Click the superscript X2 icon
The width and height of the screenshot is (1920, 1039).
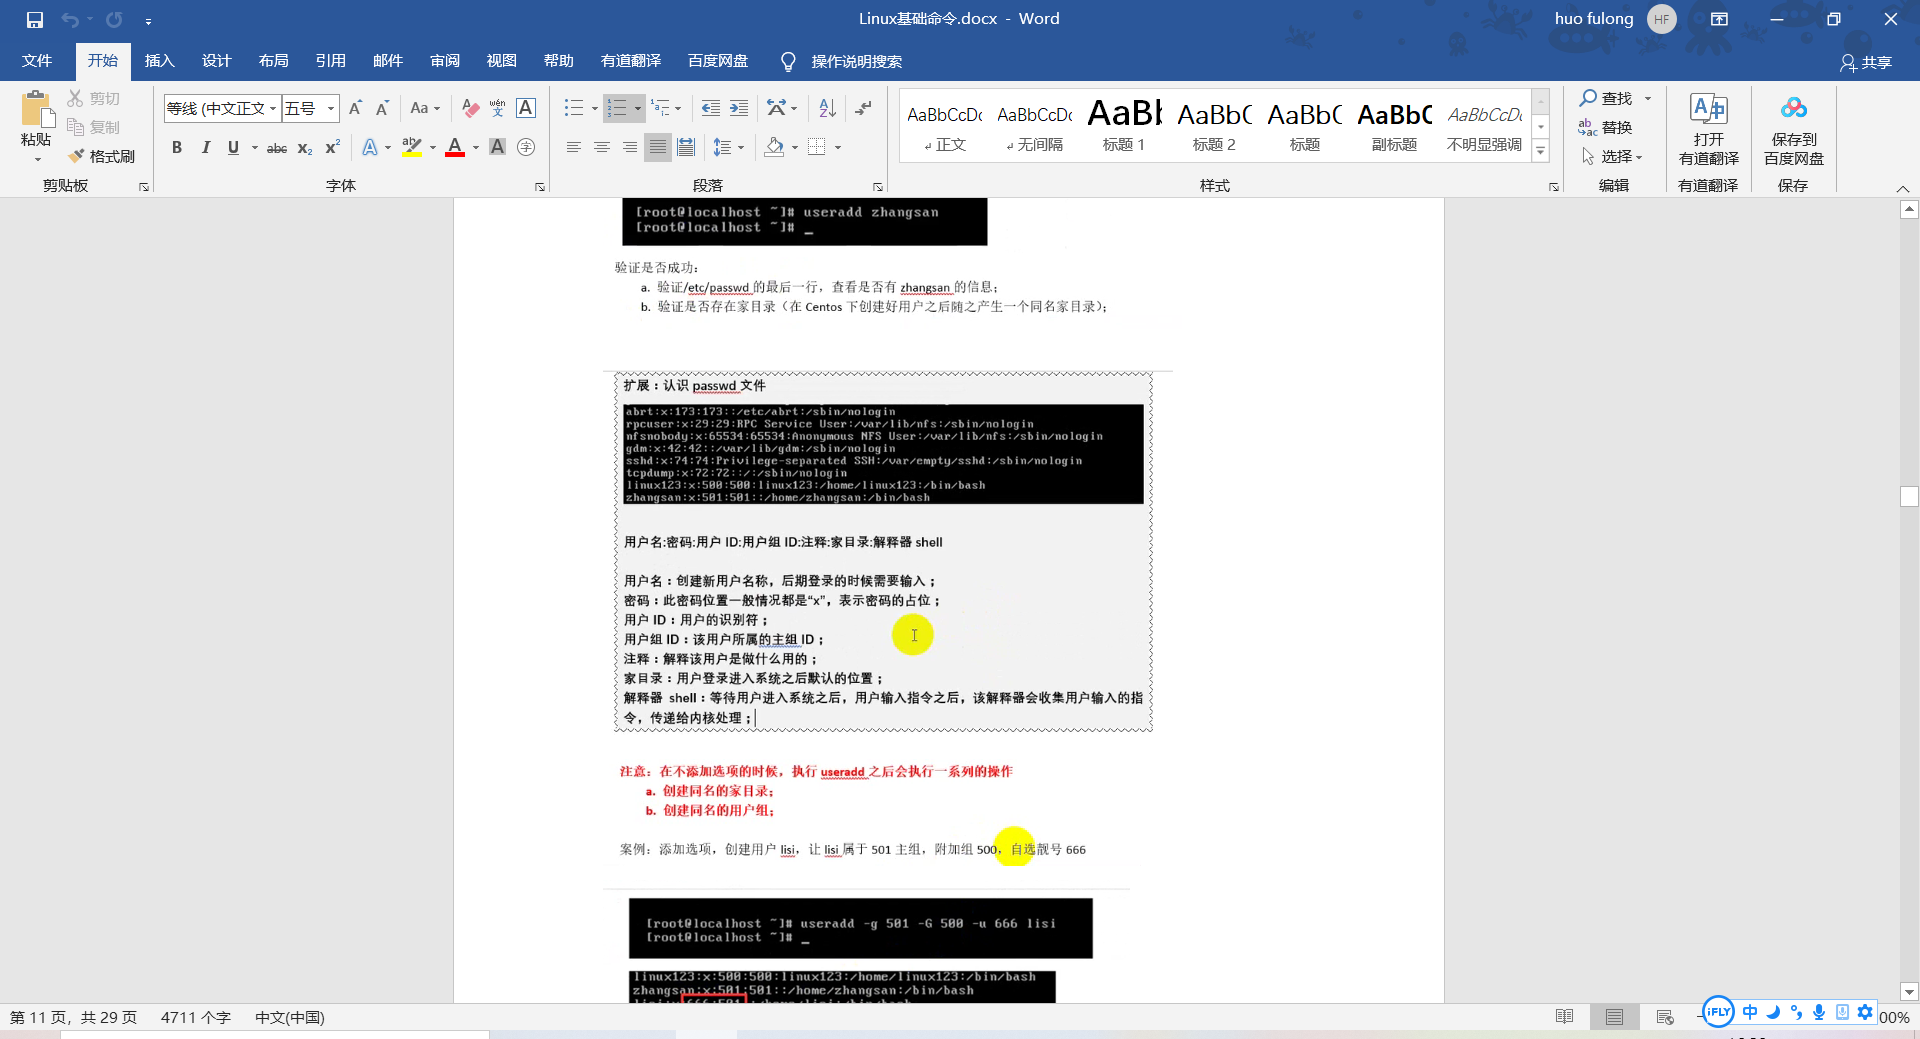pos(333,148)
